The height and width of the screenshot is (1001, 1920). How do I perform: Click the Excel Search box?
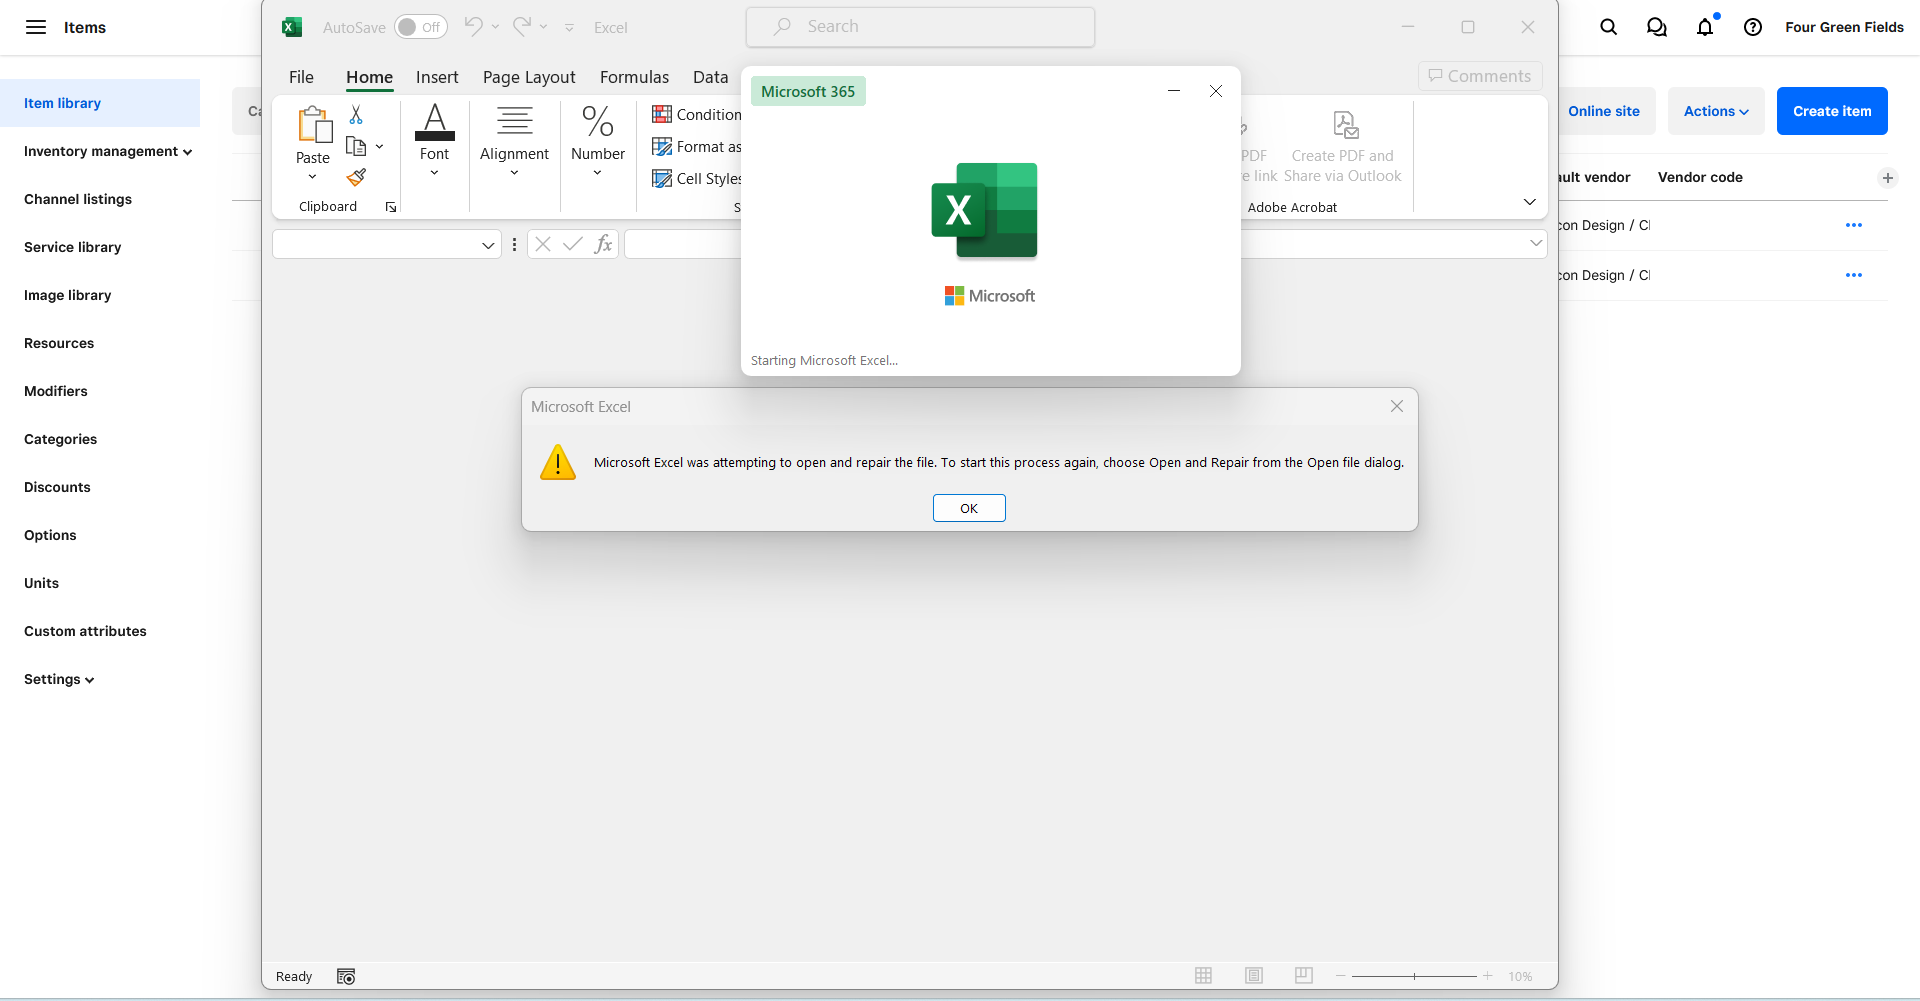[920, 27]
